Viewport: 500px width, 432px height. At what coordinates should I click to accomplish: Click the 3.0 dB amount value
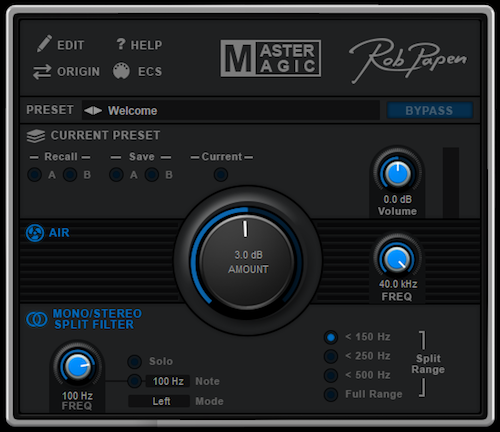click(x=248, y=255)
